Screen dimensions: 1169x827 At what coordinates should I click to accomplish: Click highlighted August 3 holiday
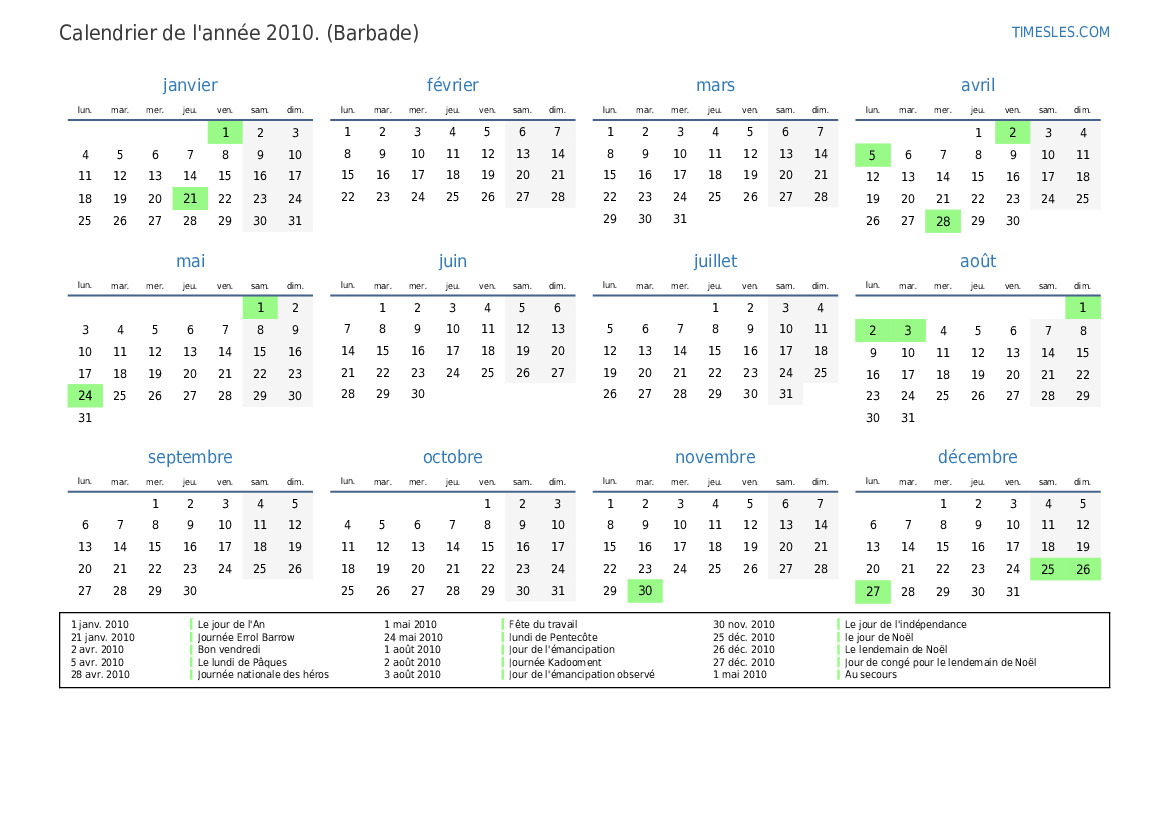click(x=907, y=330)
